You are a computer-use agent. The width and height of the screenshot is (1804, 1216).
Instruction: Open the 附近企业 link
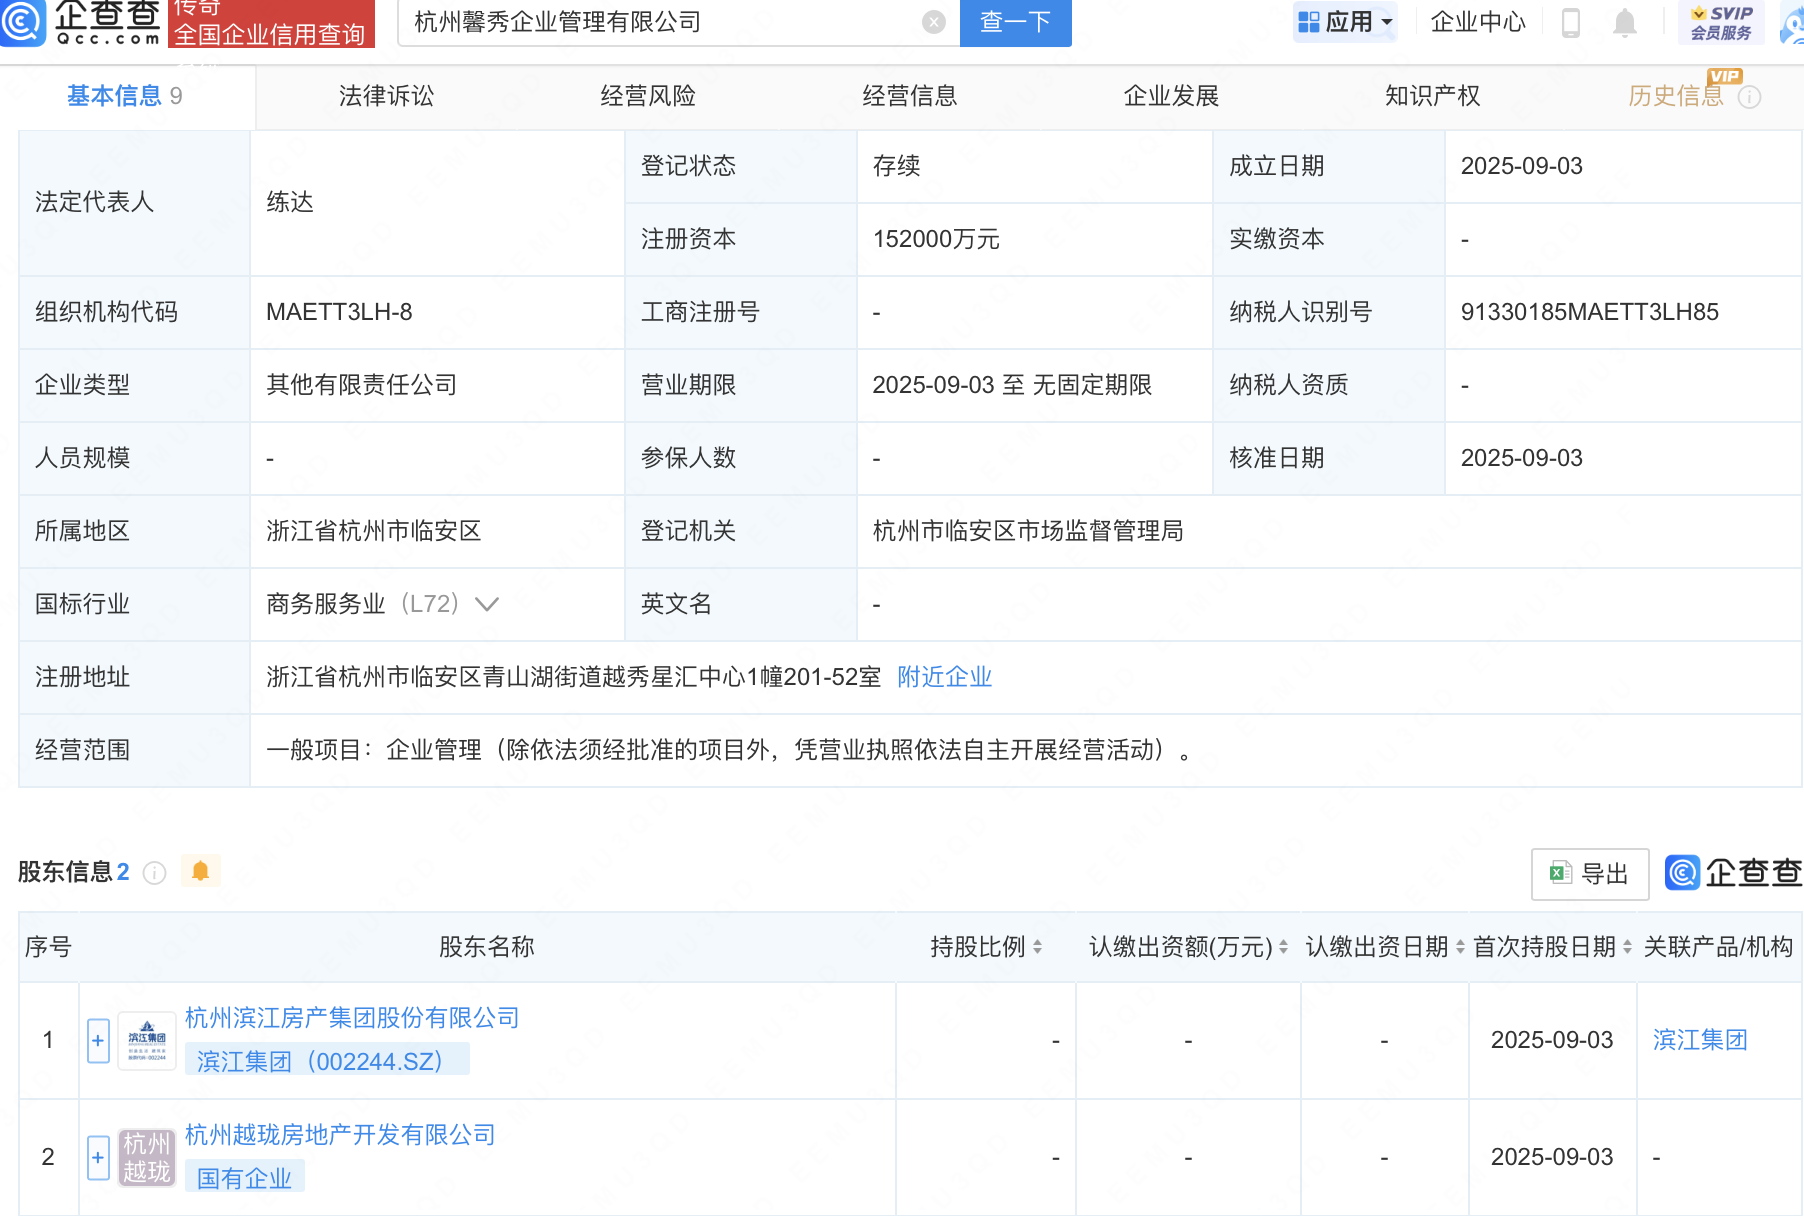pos(944,677)
